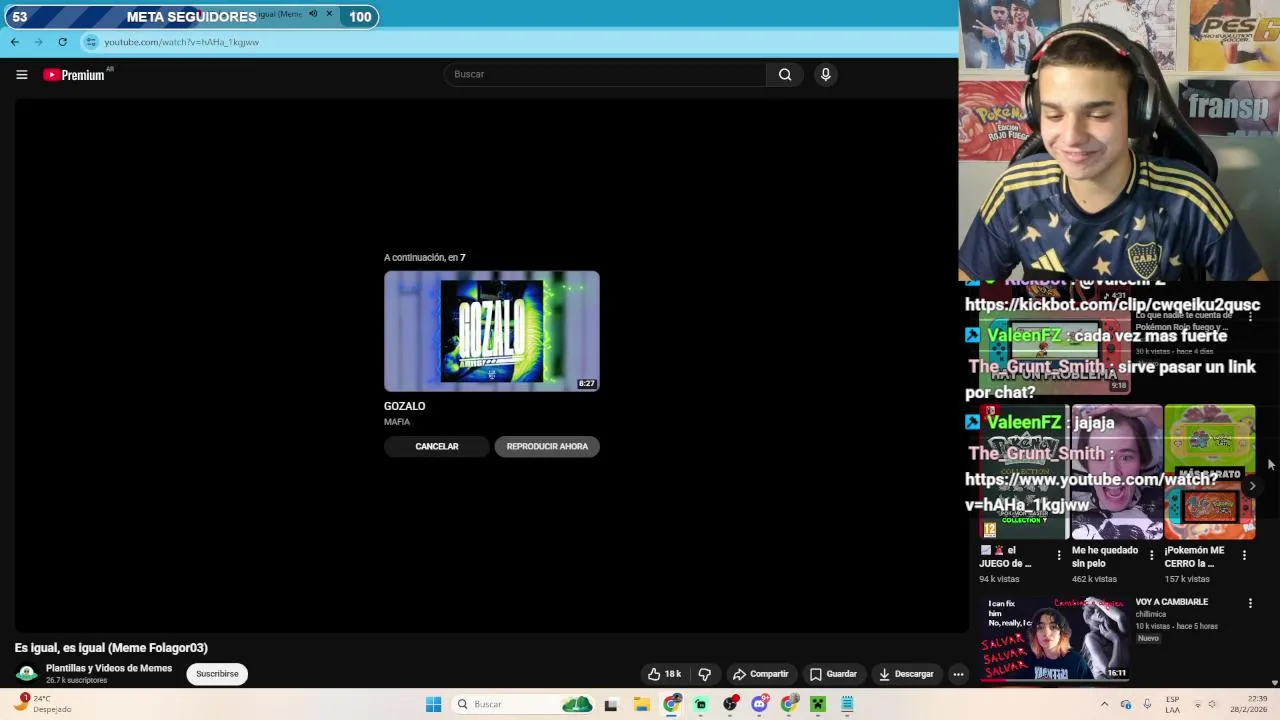Save video with Guardar button
This screenshot has height=720, width=1280.
pyautogui.click(x=833, y=674)
